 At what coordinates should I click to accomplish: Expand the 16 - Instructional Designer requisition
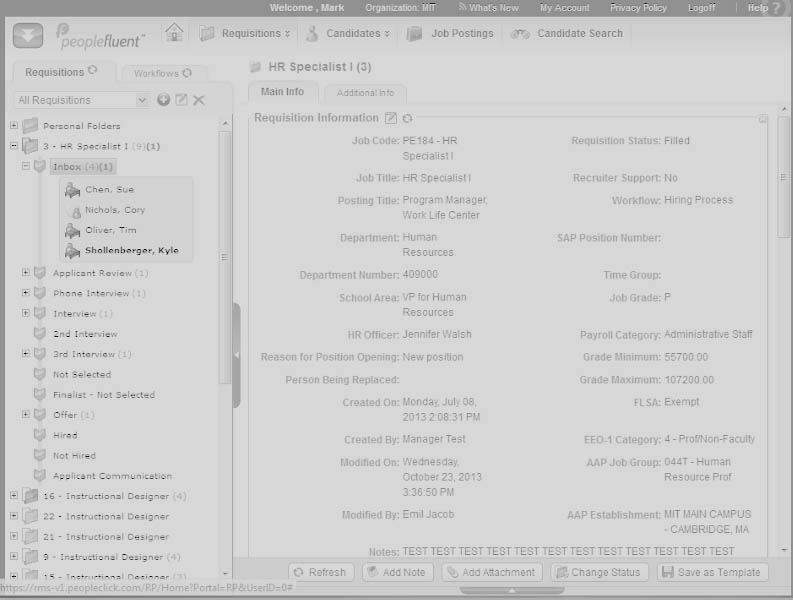[14, 496]
